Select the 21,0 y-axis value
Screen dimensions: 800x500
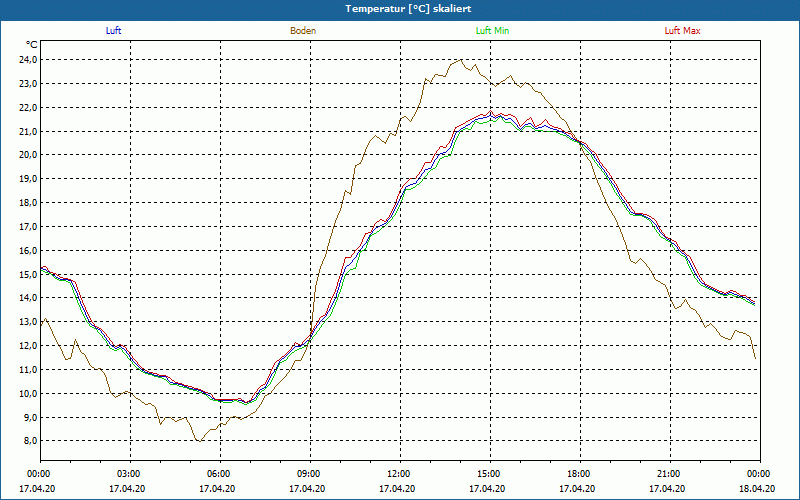(29, 131)
